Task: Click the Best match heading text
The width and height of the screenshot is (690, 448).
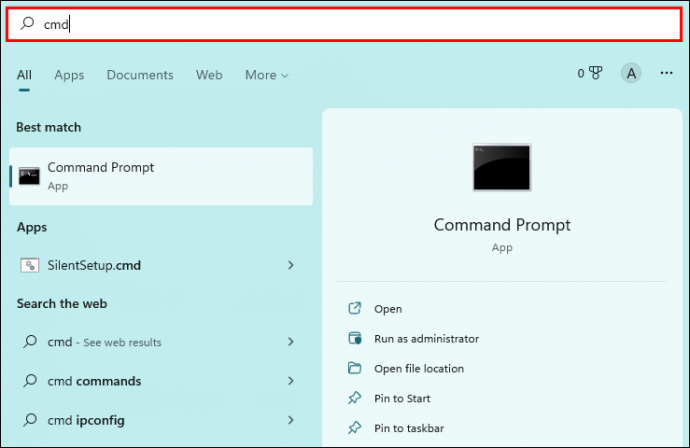Action: point(49,128)
